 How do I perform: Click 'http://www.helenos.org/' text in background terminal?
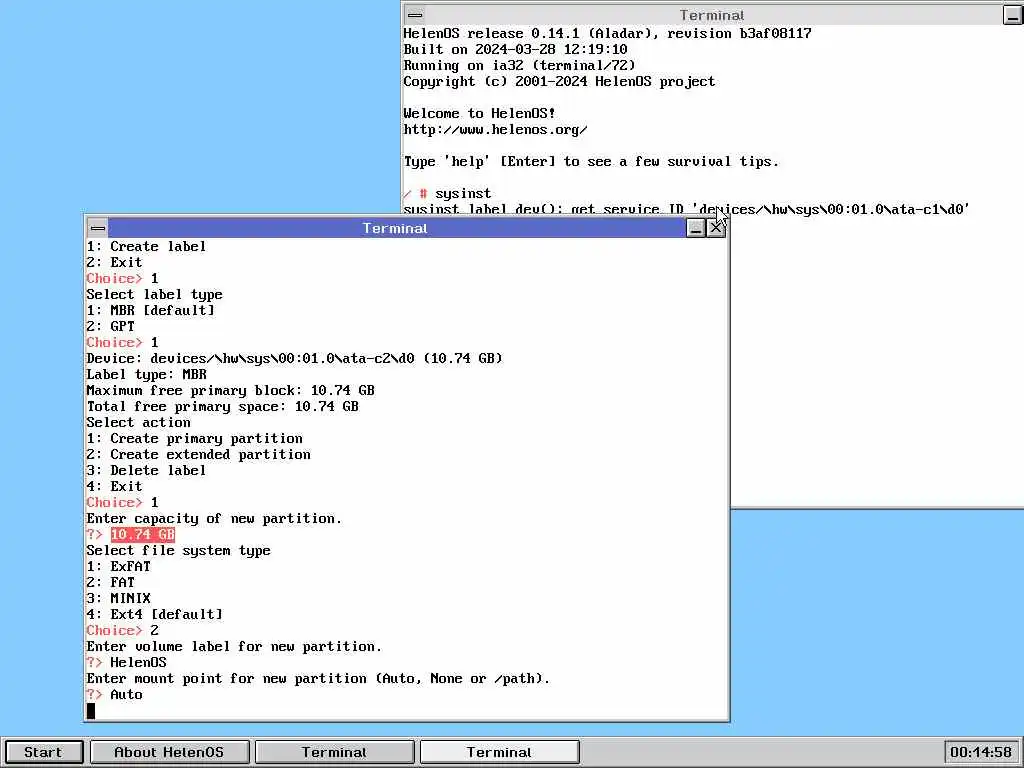(x=496, y=129)
